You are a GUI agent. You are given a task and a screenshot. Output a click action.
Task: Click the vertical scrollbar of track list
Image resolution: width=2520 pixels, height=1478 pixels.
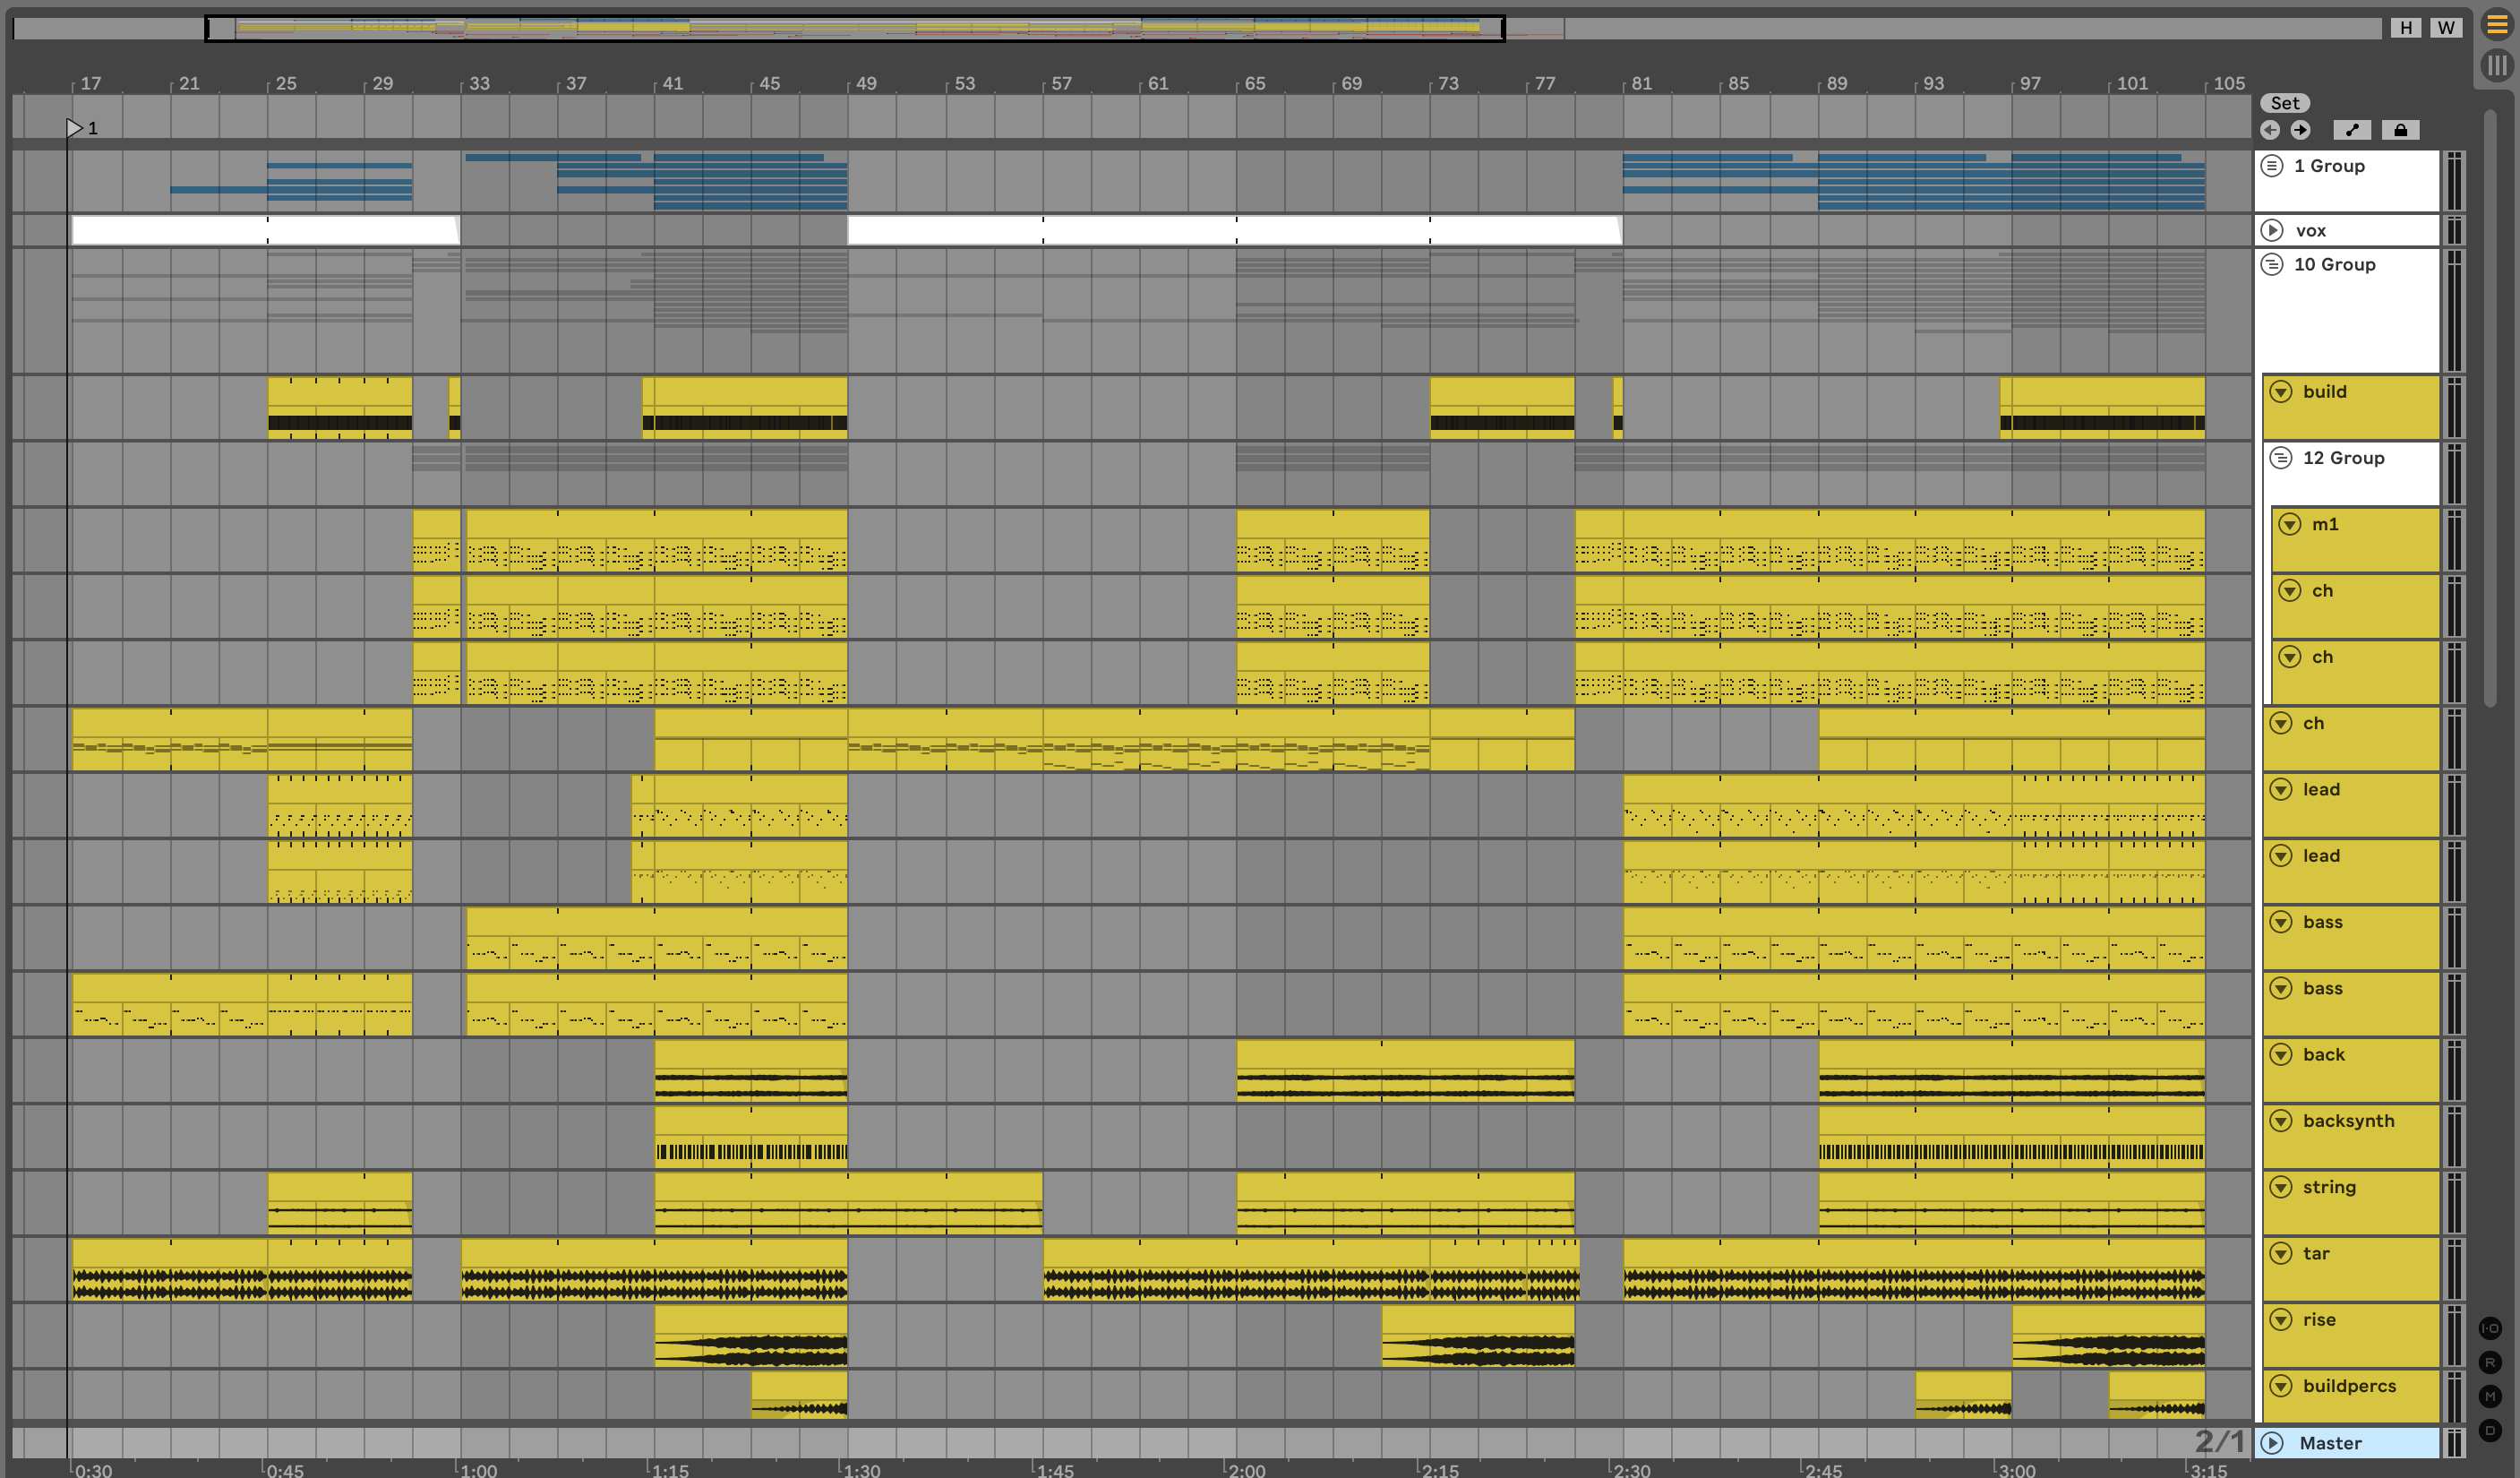click(x=2490, y=400)
